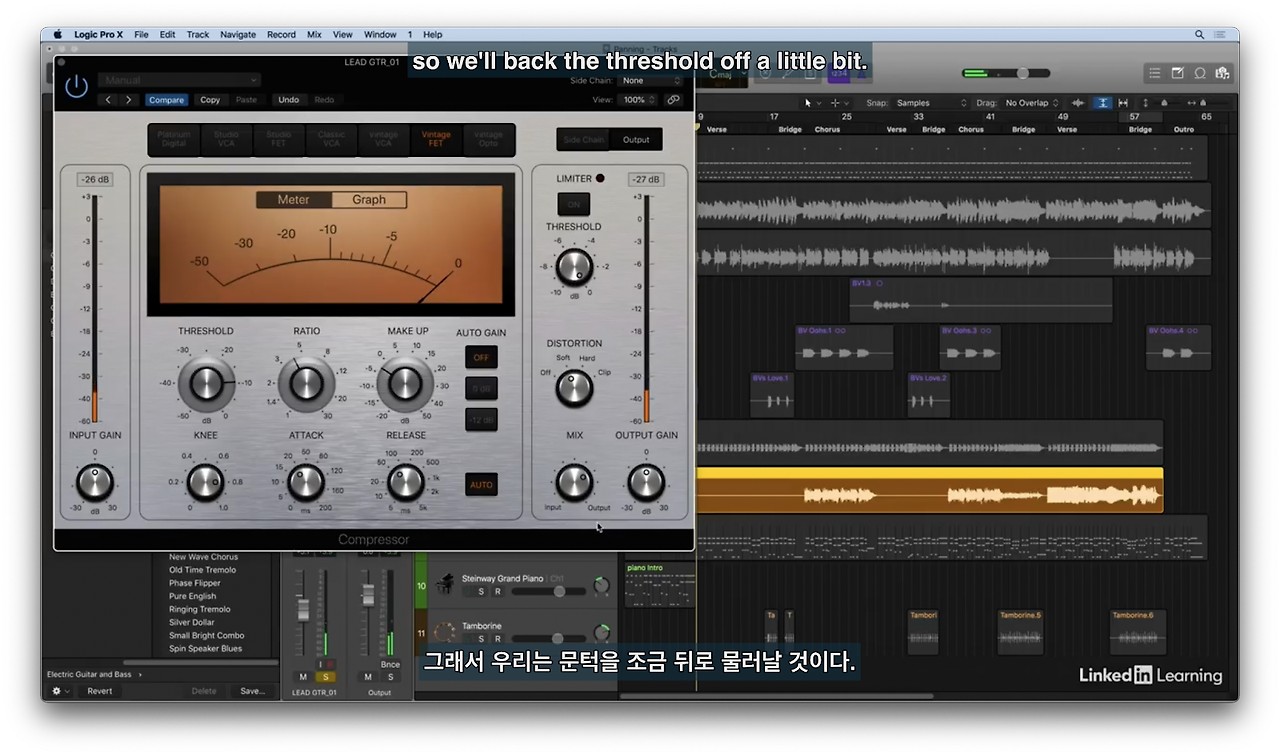Switch display to Graph view
Screen dimensions: 1280x756
[369, 200]
